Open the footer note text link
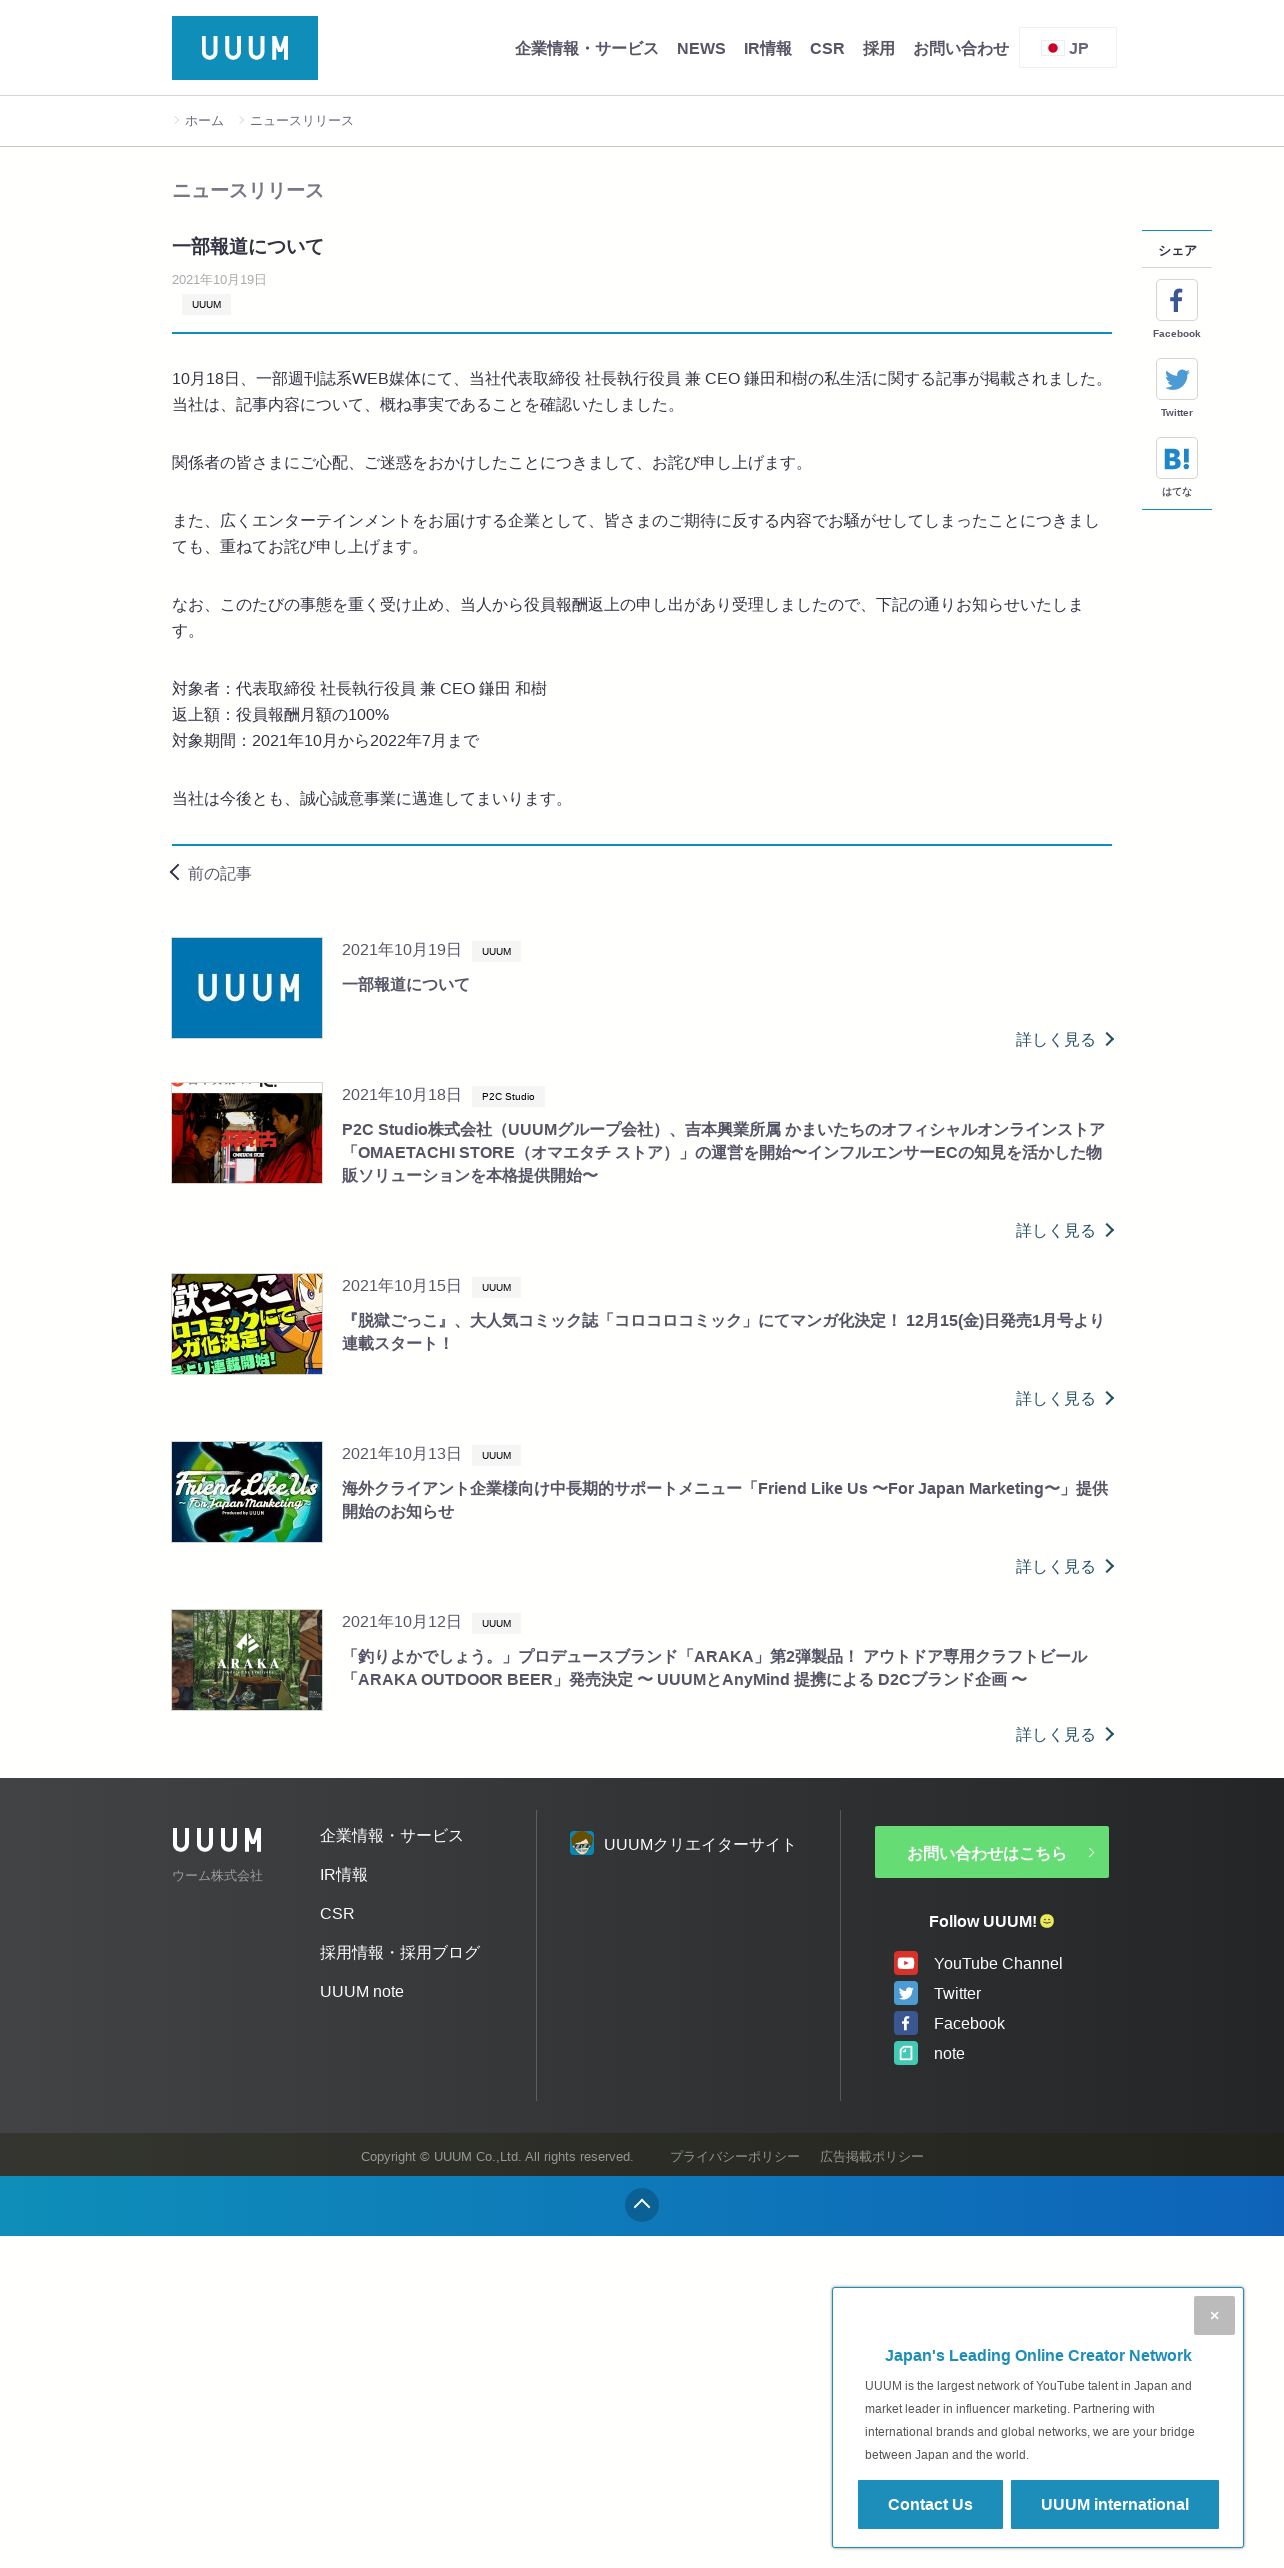This screenshot has height=2568, width=1284. (x=949, y=2054)
